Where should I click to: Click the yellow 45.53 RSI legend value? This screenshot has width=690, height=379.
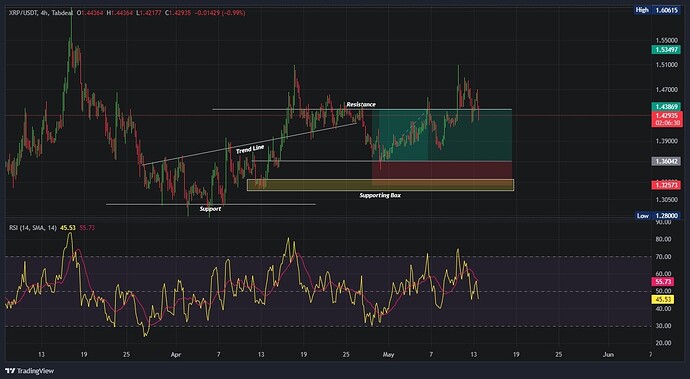68,228
